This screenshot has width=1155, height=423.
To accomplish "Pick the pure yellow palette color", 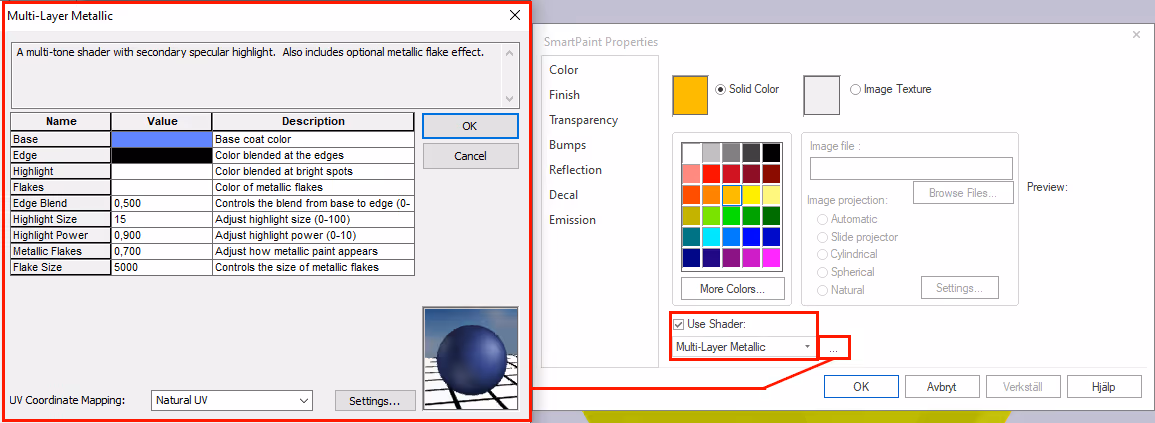I will [x=751, y=194].
